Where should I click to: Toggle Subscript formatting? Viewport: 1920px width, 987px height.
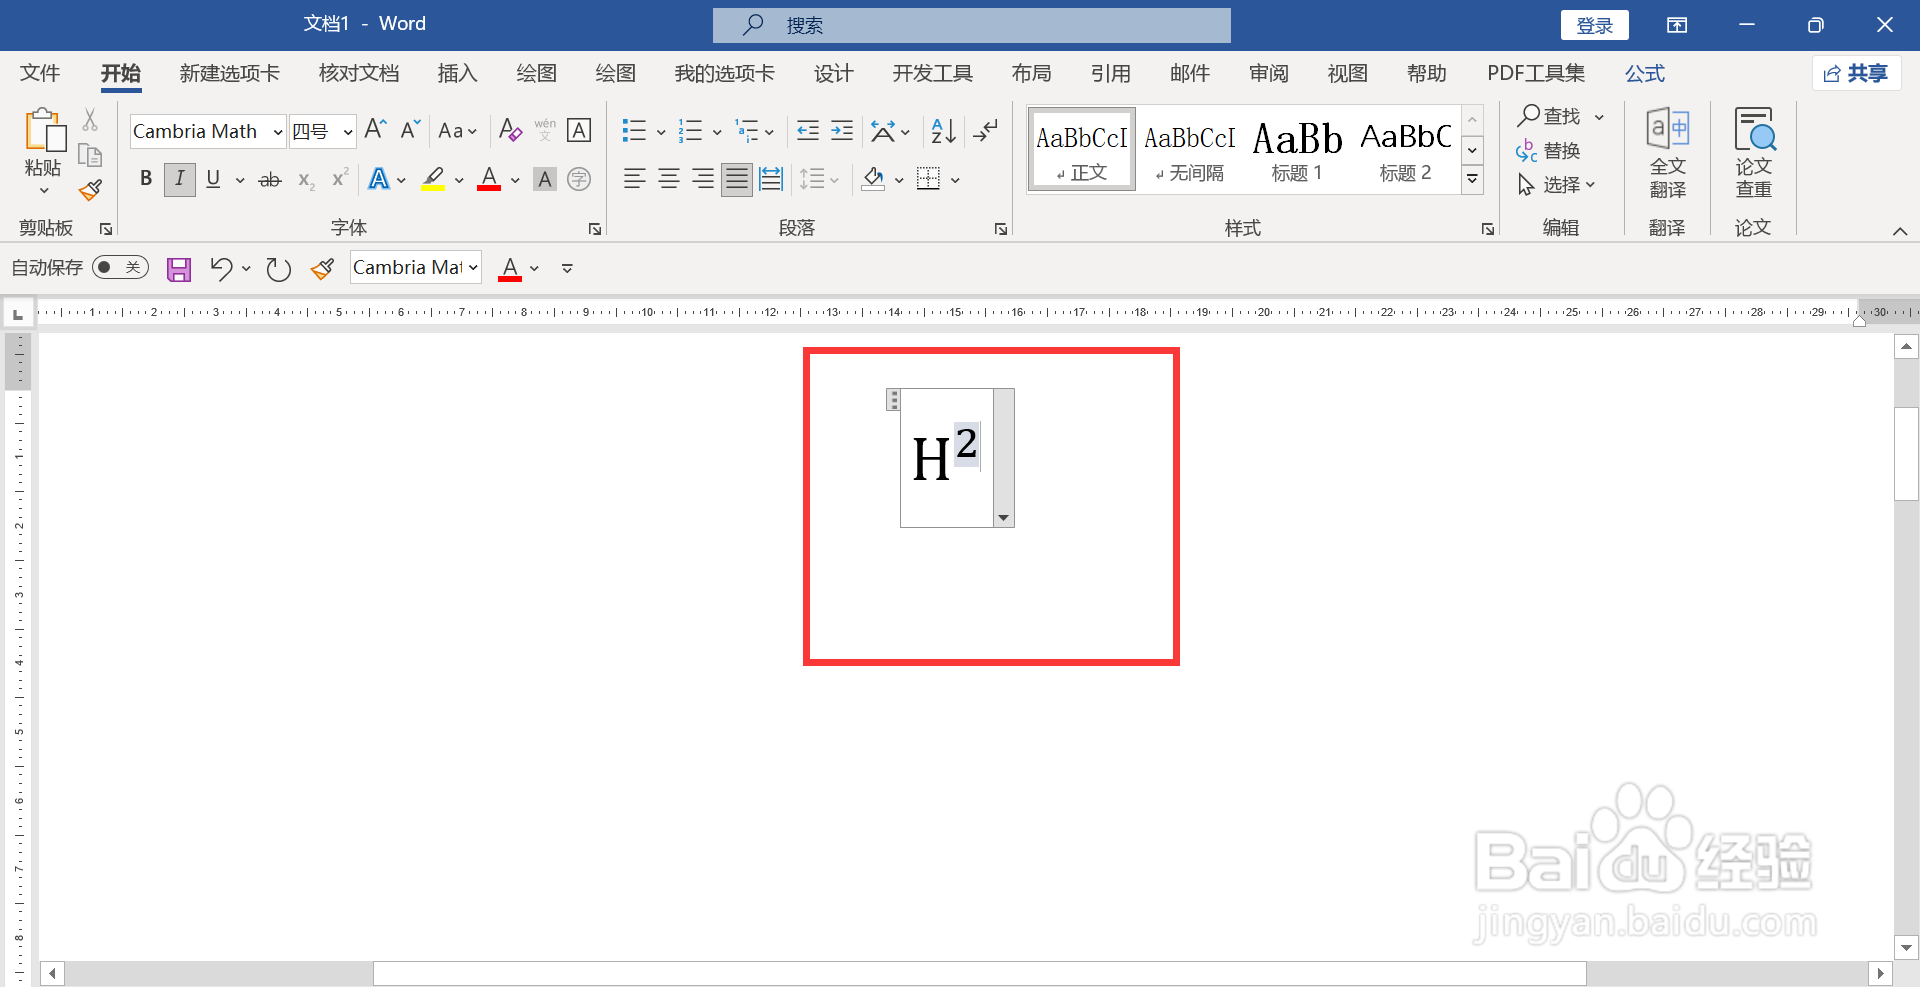(x=306, y=180)
